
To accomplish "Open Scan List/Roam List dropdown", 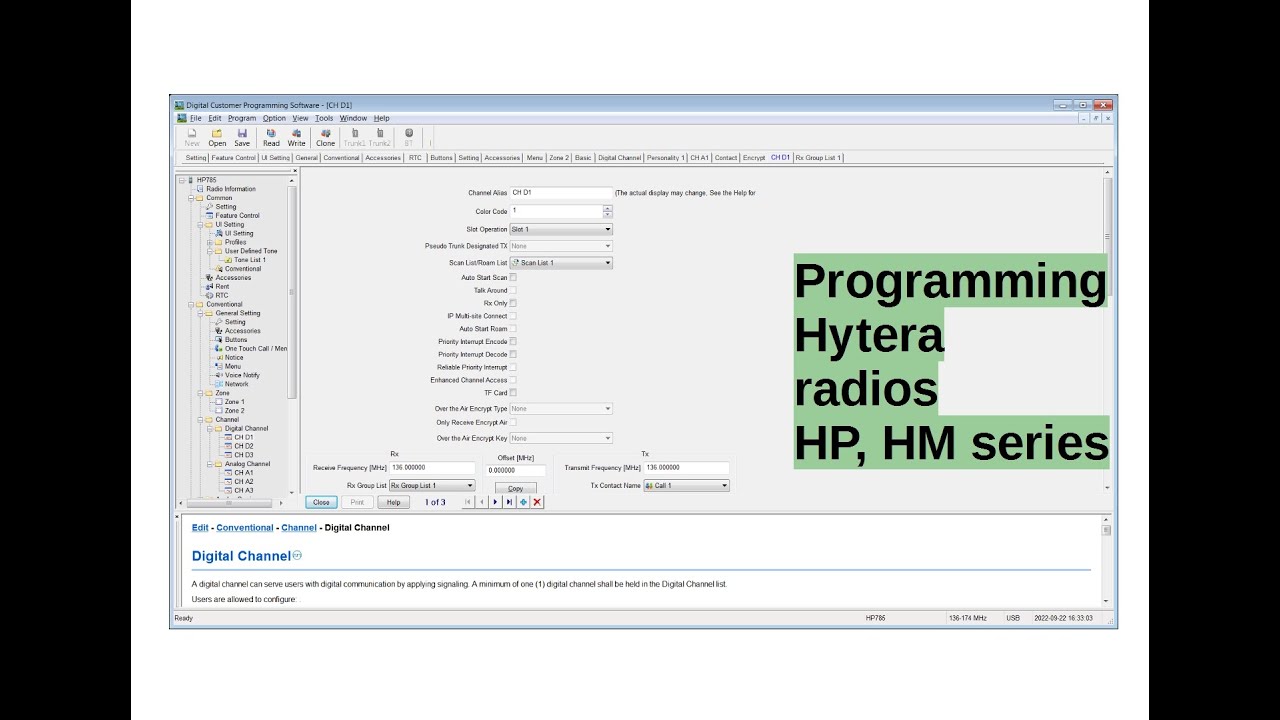I will click(x=561, y=263).
